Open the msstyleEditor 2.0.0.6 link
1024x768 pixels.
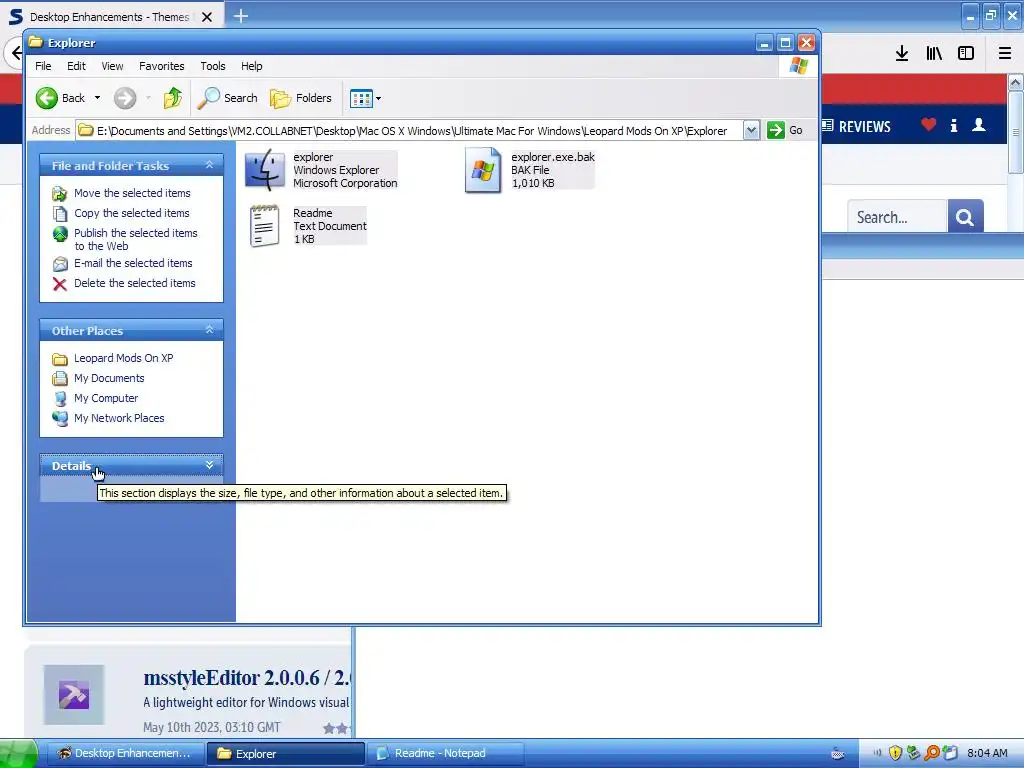point(248,678)
